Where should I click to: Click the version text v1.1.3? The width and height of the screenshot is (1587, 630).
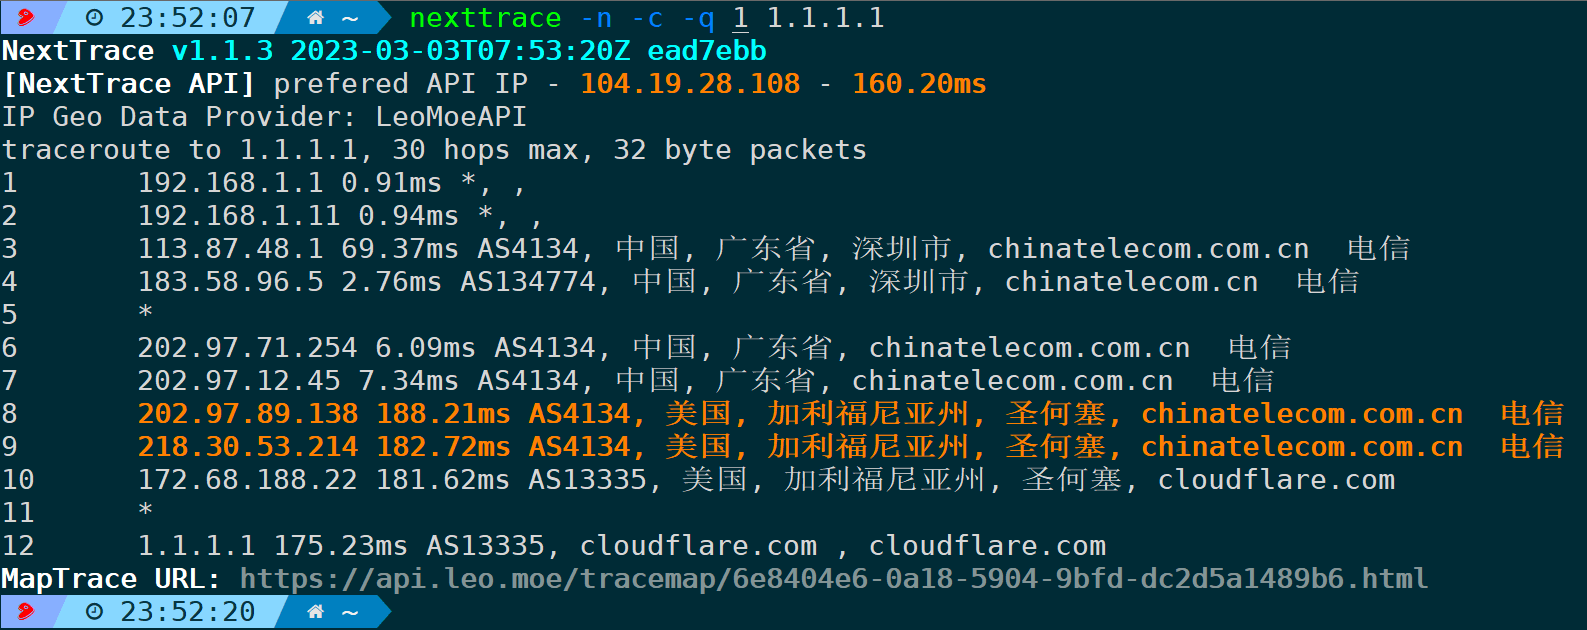coord(222,51)
